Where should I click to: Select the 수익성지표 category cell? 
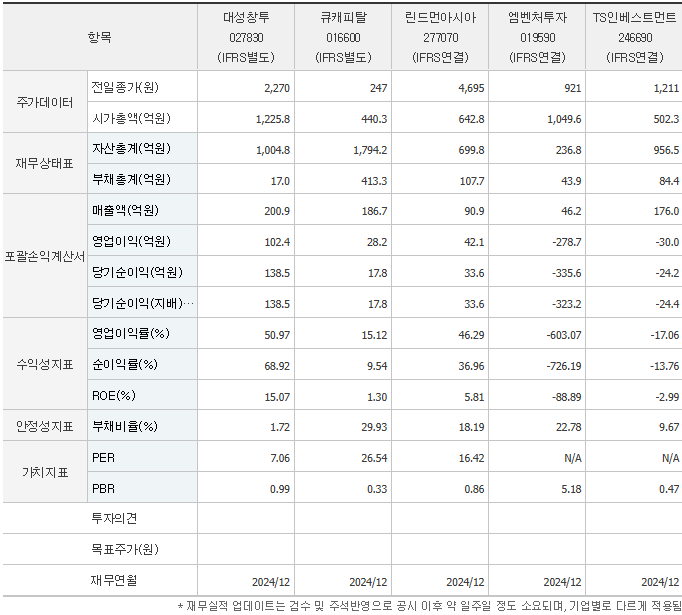(45, 364)
